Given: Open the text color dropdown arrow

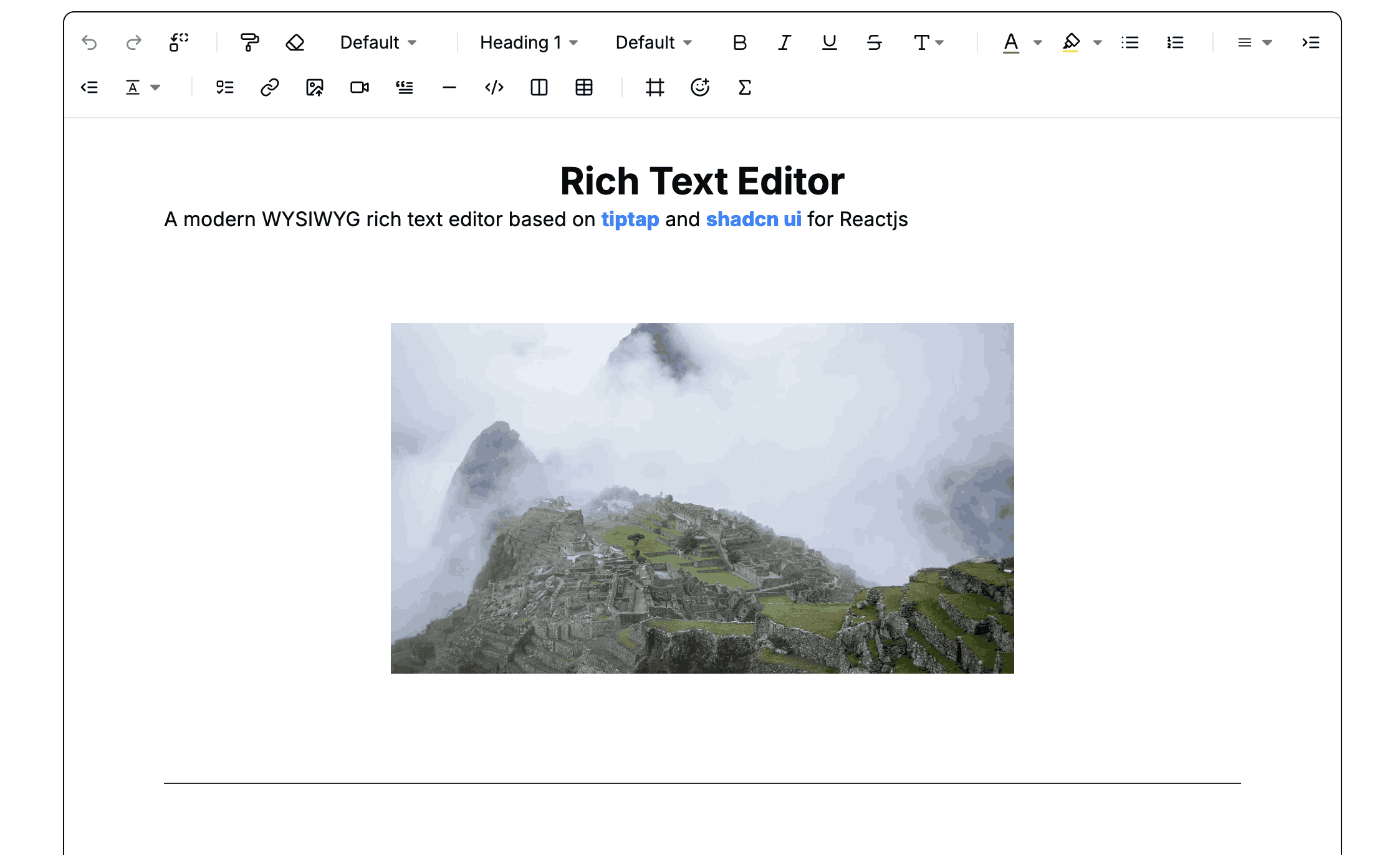Looking at the screenshot, I should [x=1038, y=42].
